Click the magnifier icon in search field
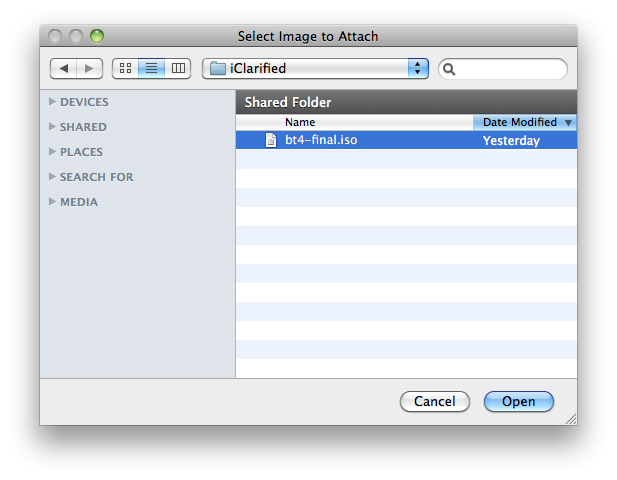This screenshot has width=617, height=480. (x=449, y=69)
